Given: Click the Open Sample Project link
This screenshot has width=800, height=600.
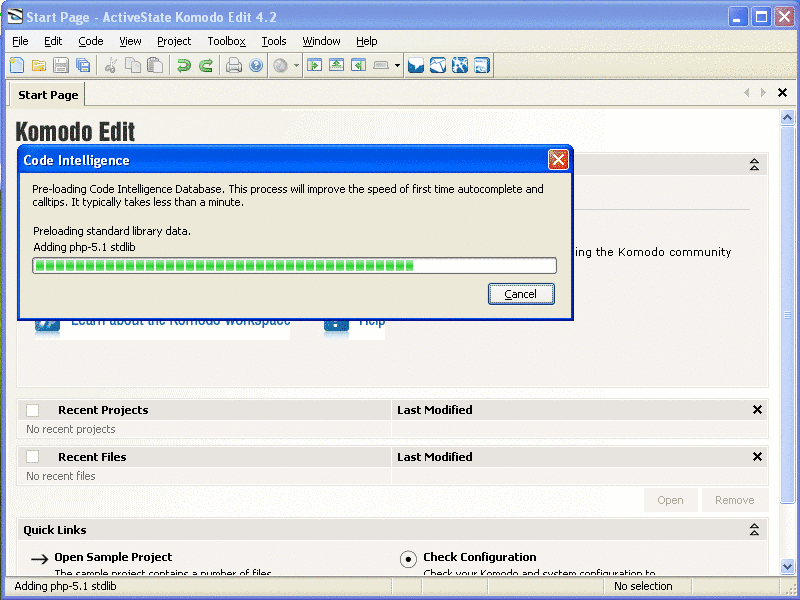Looking at the screenshot, I should pos(112,557).
